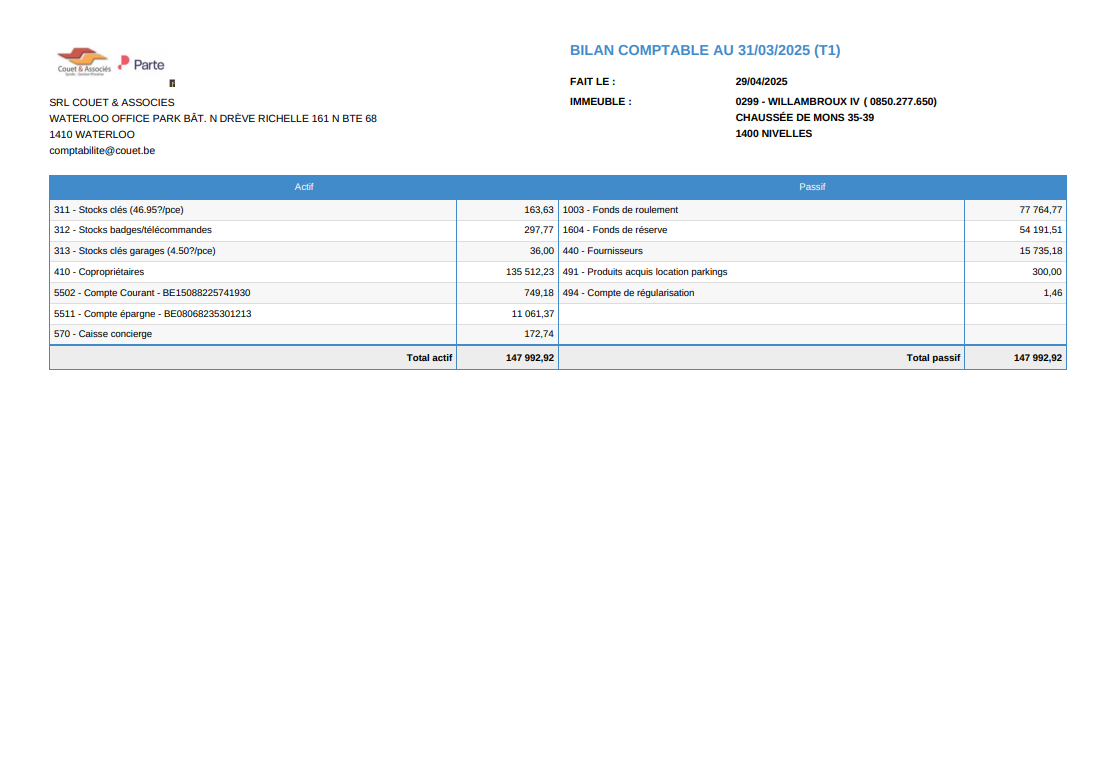
Task: Click the 491 - Produits acquis location parkings row
Action: point(645,272)
